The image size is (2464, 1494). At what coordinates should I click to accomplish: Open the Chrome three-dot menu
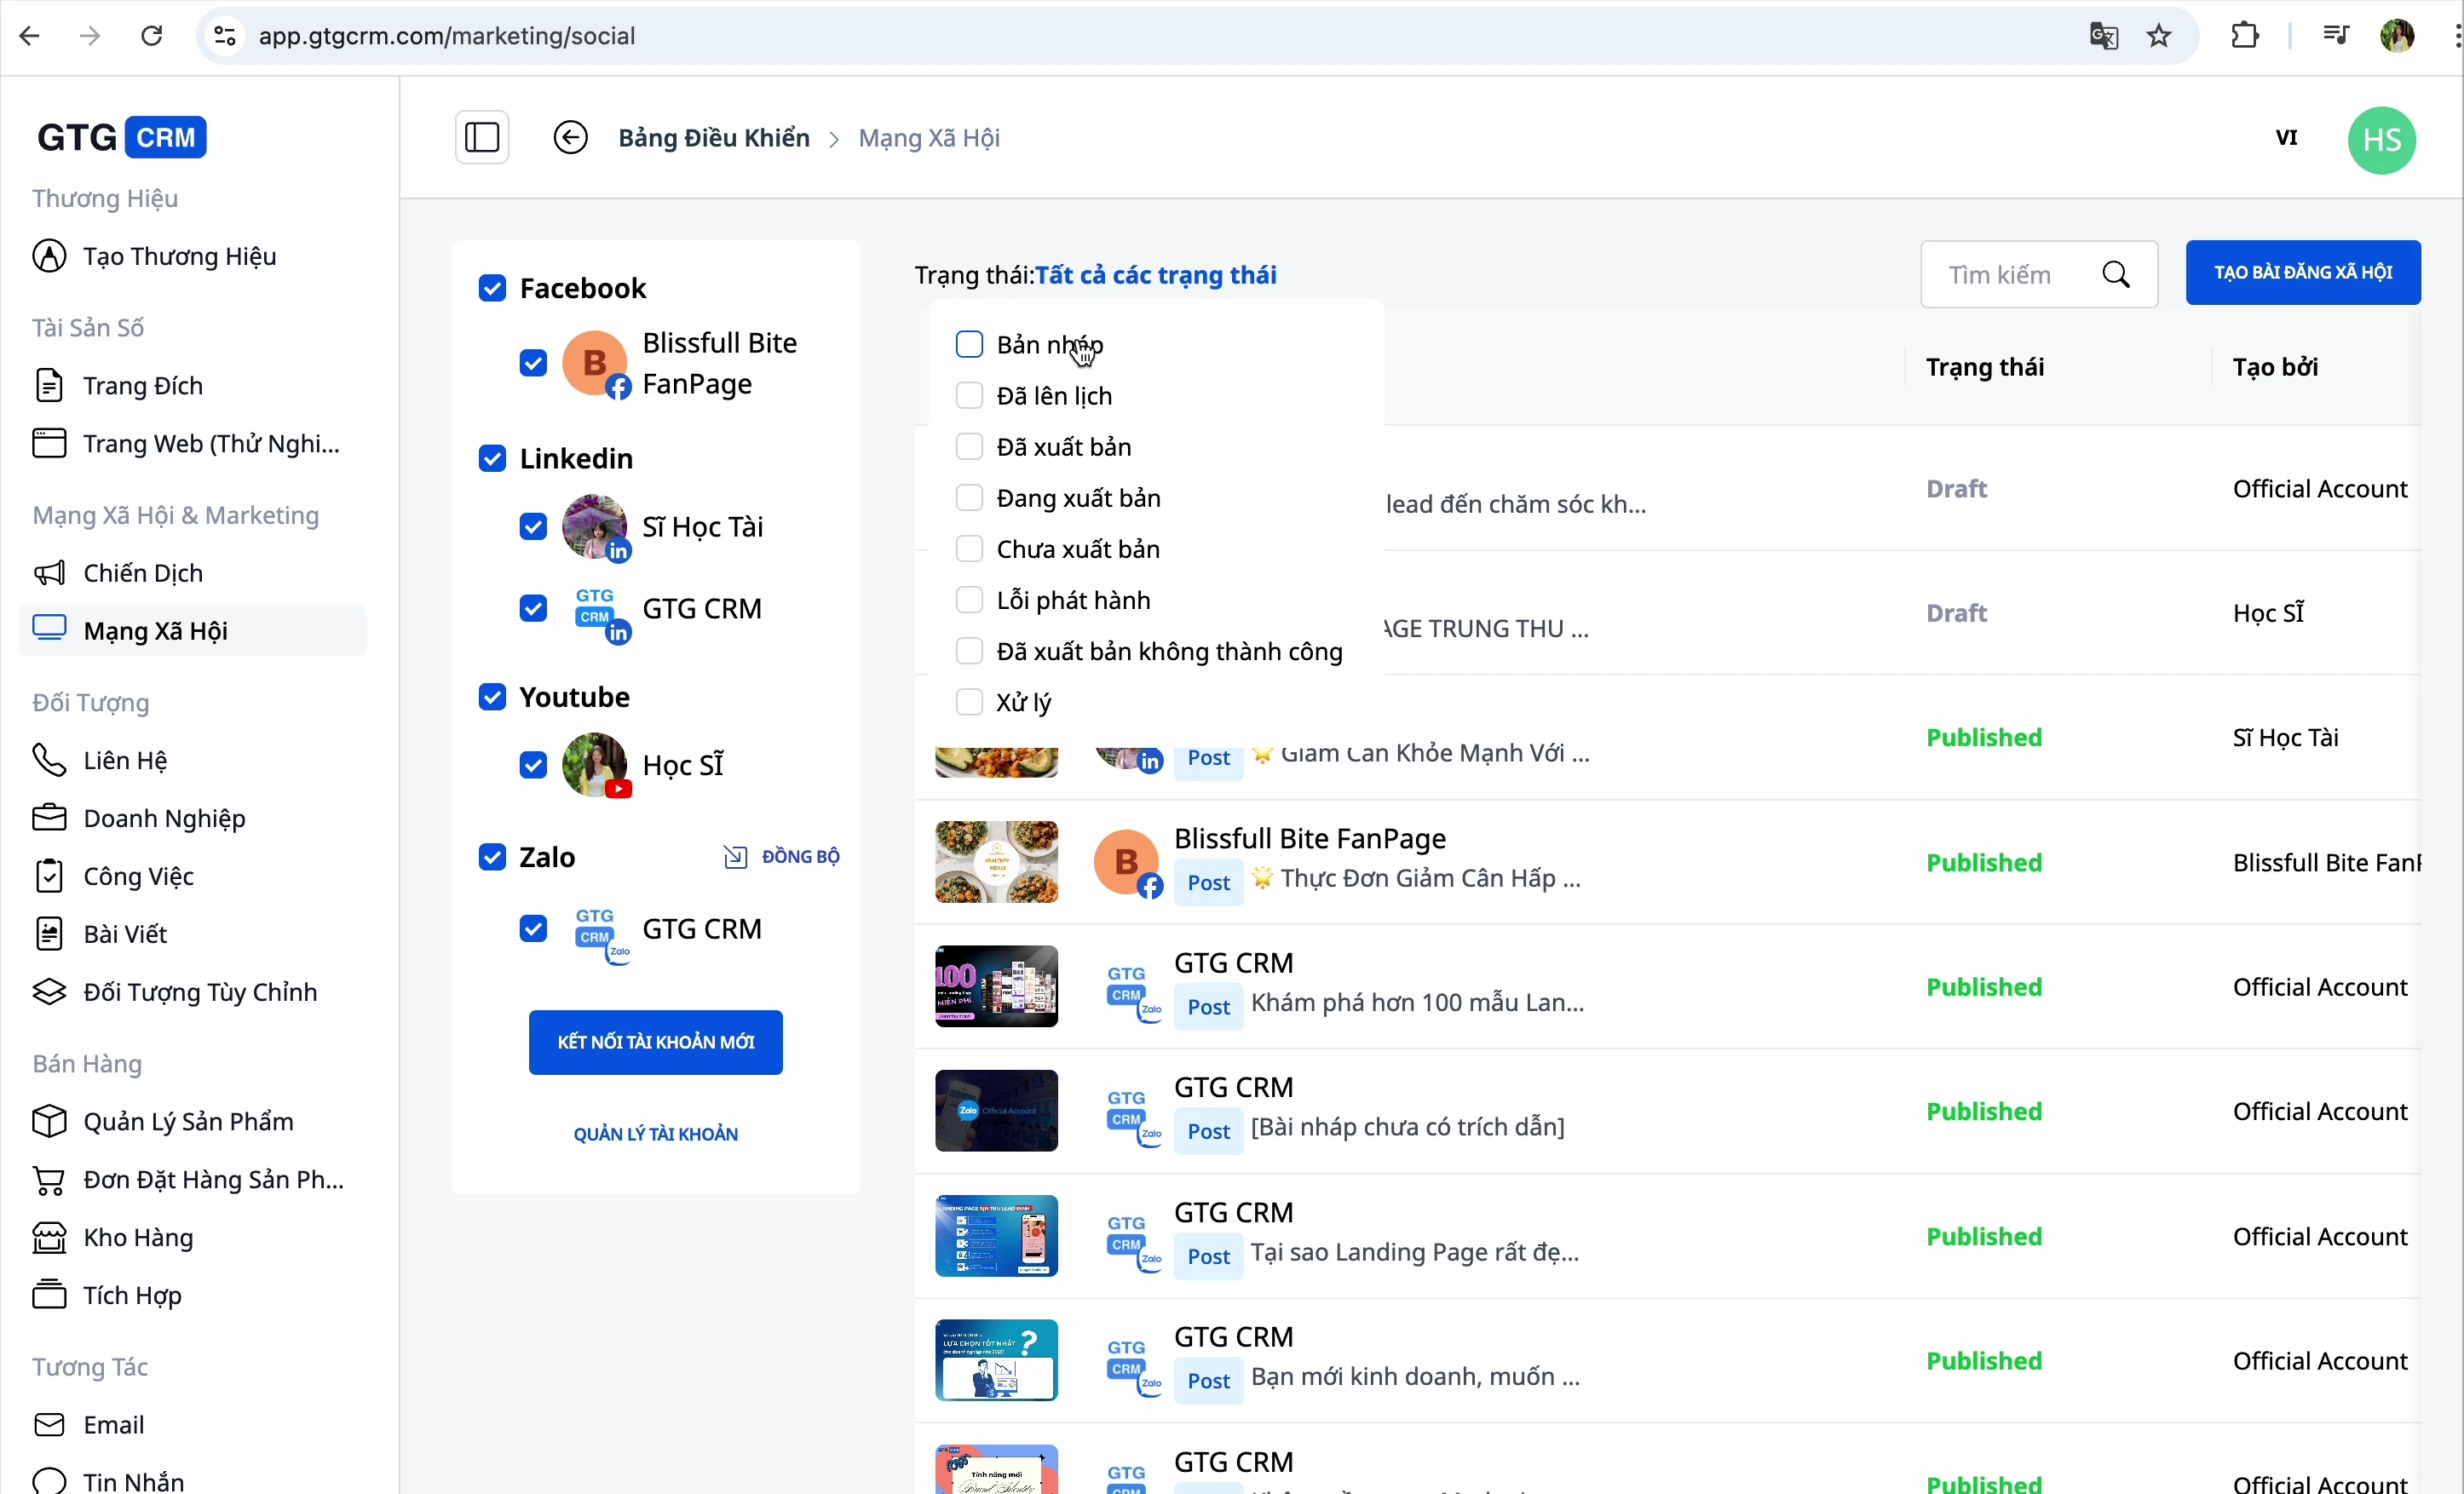2452,36
